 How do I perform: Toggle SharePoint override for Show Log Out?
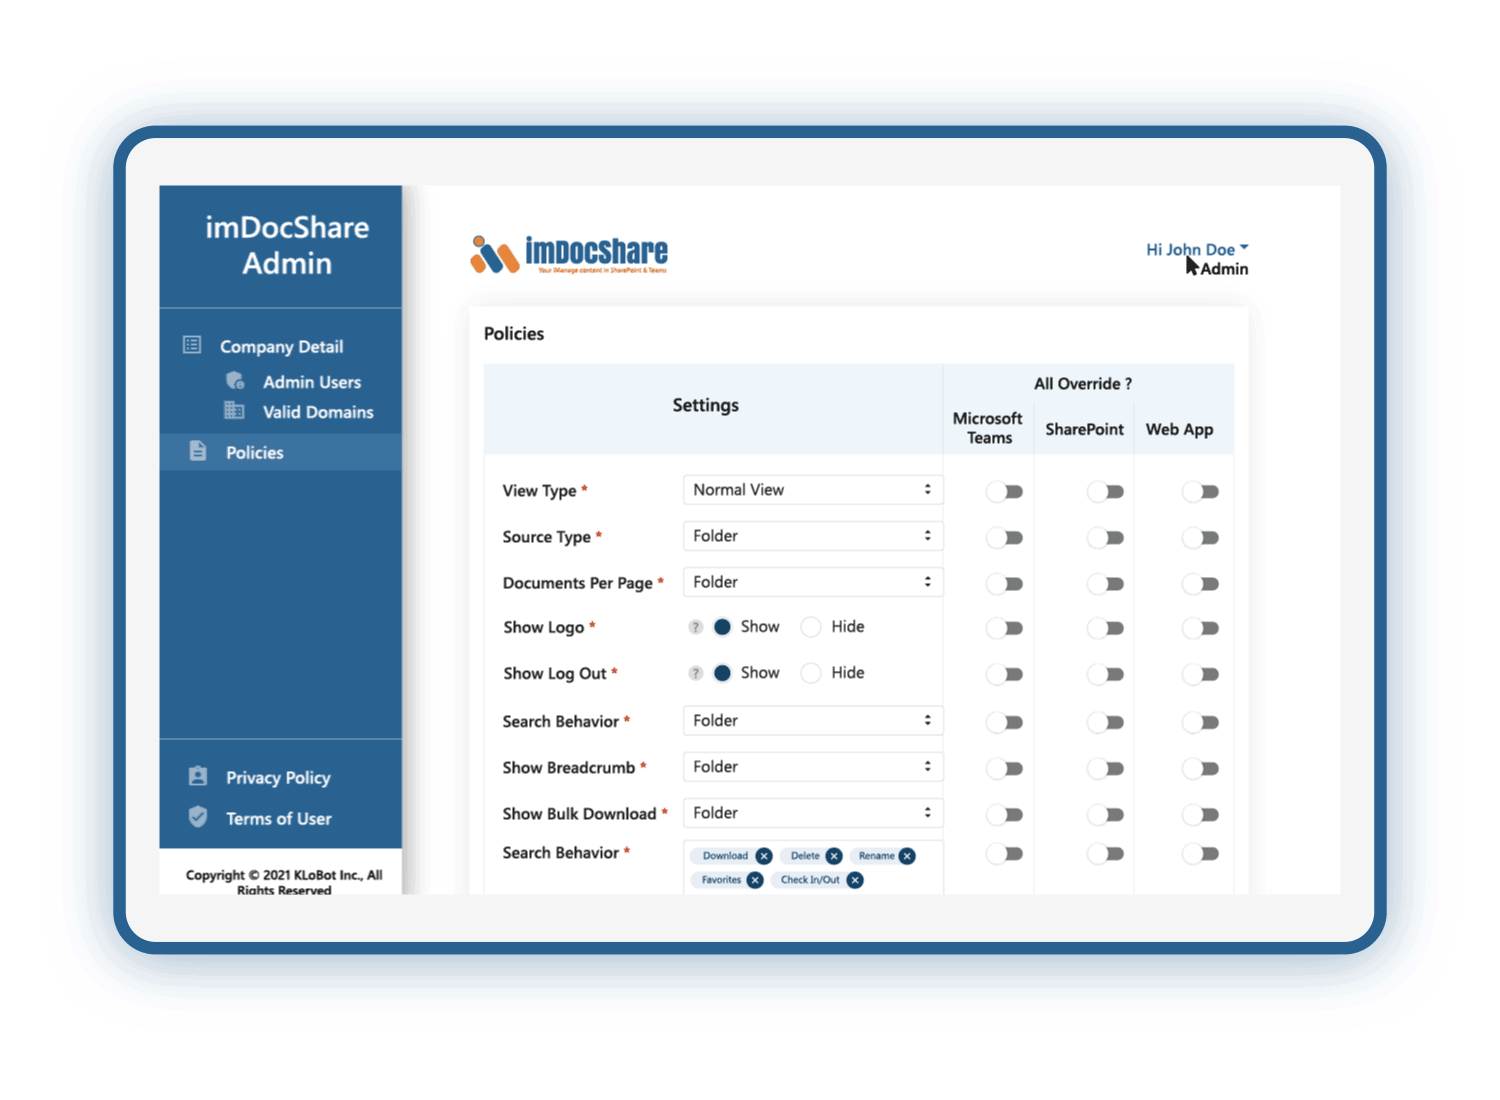click(x=1105, y=674)
